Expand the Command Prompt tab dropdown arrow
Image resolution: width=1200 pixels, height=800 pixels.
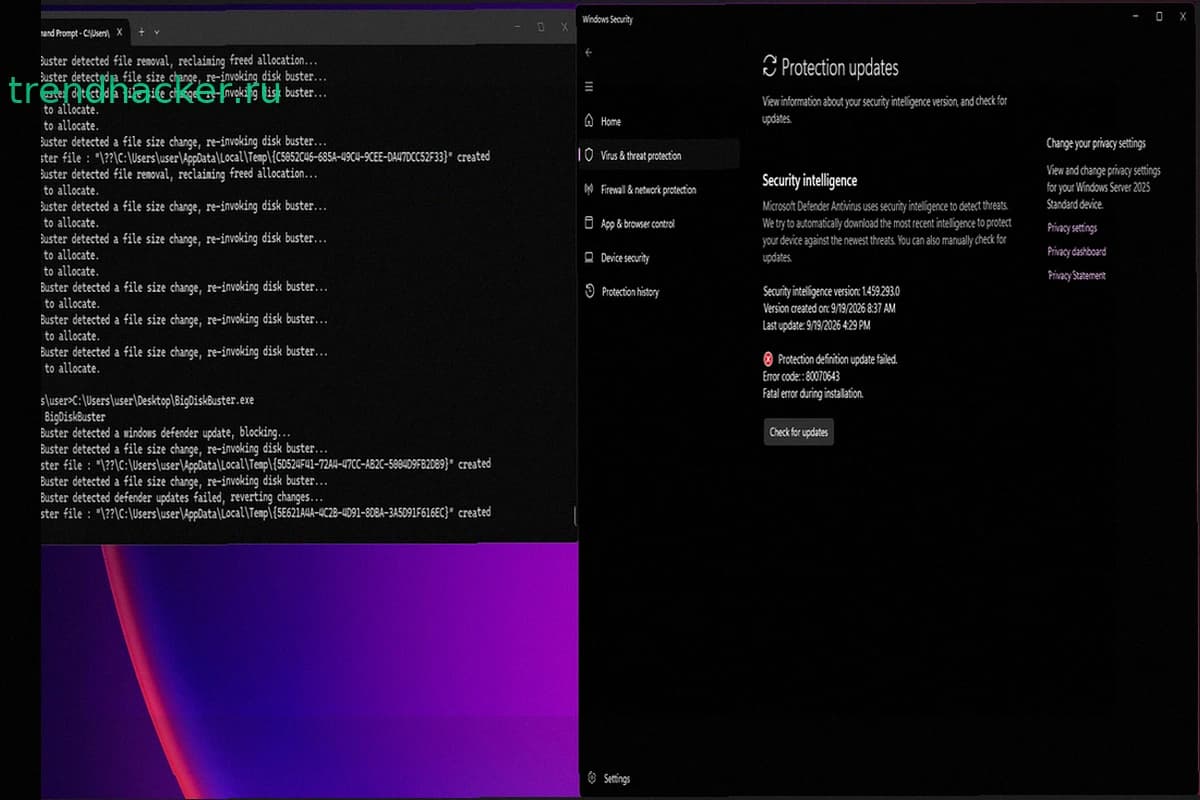[x=157, y=32]
